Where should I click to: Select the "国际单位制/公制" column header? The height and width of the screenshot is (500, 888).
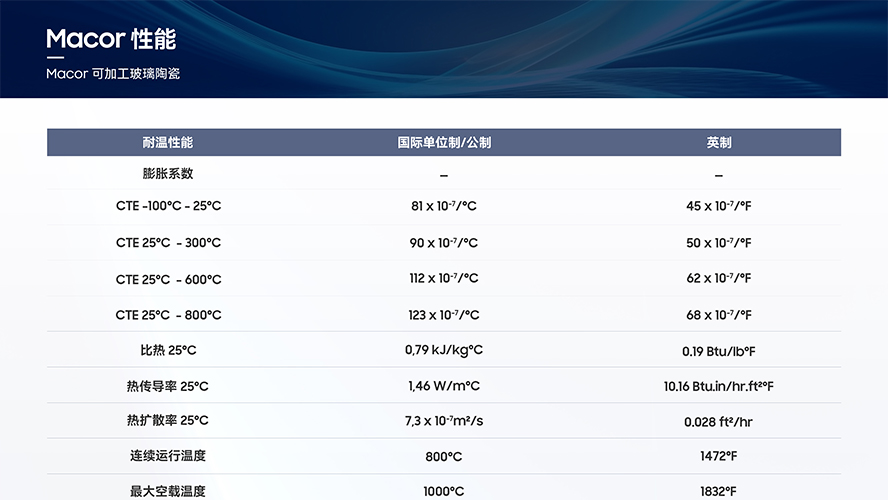443,143
